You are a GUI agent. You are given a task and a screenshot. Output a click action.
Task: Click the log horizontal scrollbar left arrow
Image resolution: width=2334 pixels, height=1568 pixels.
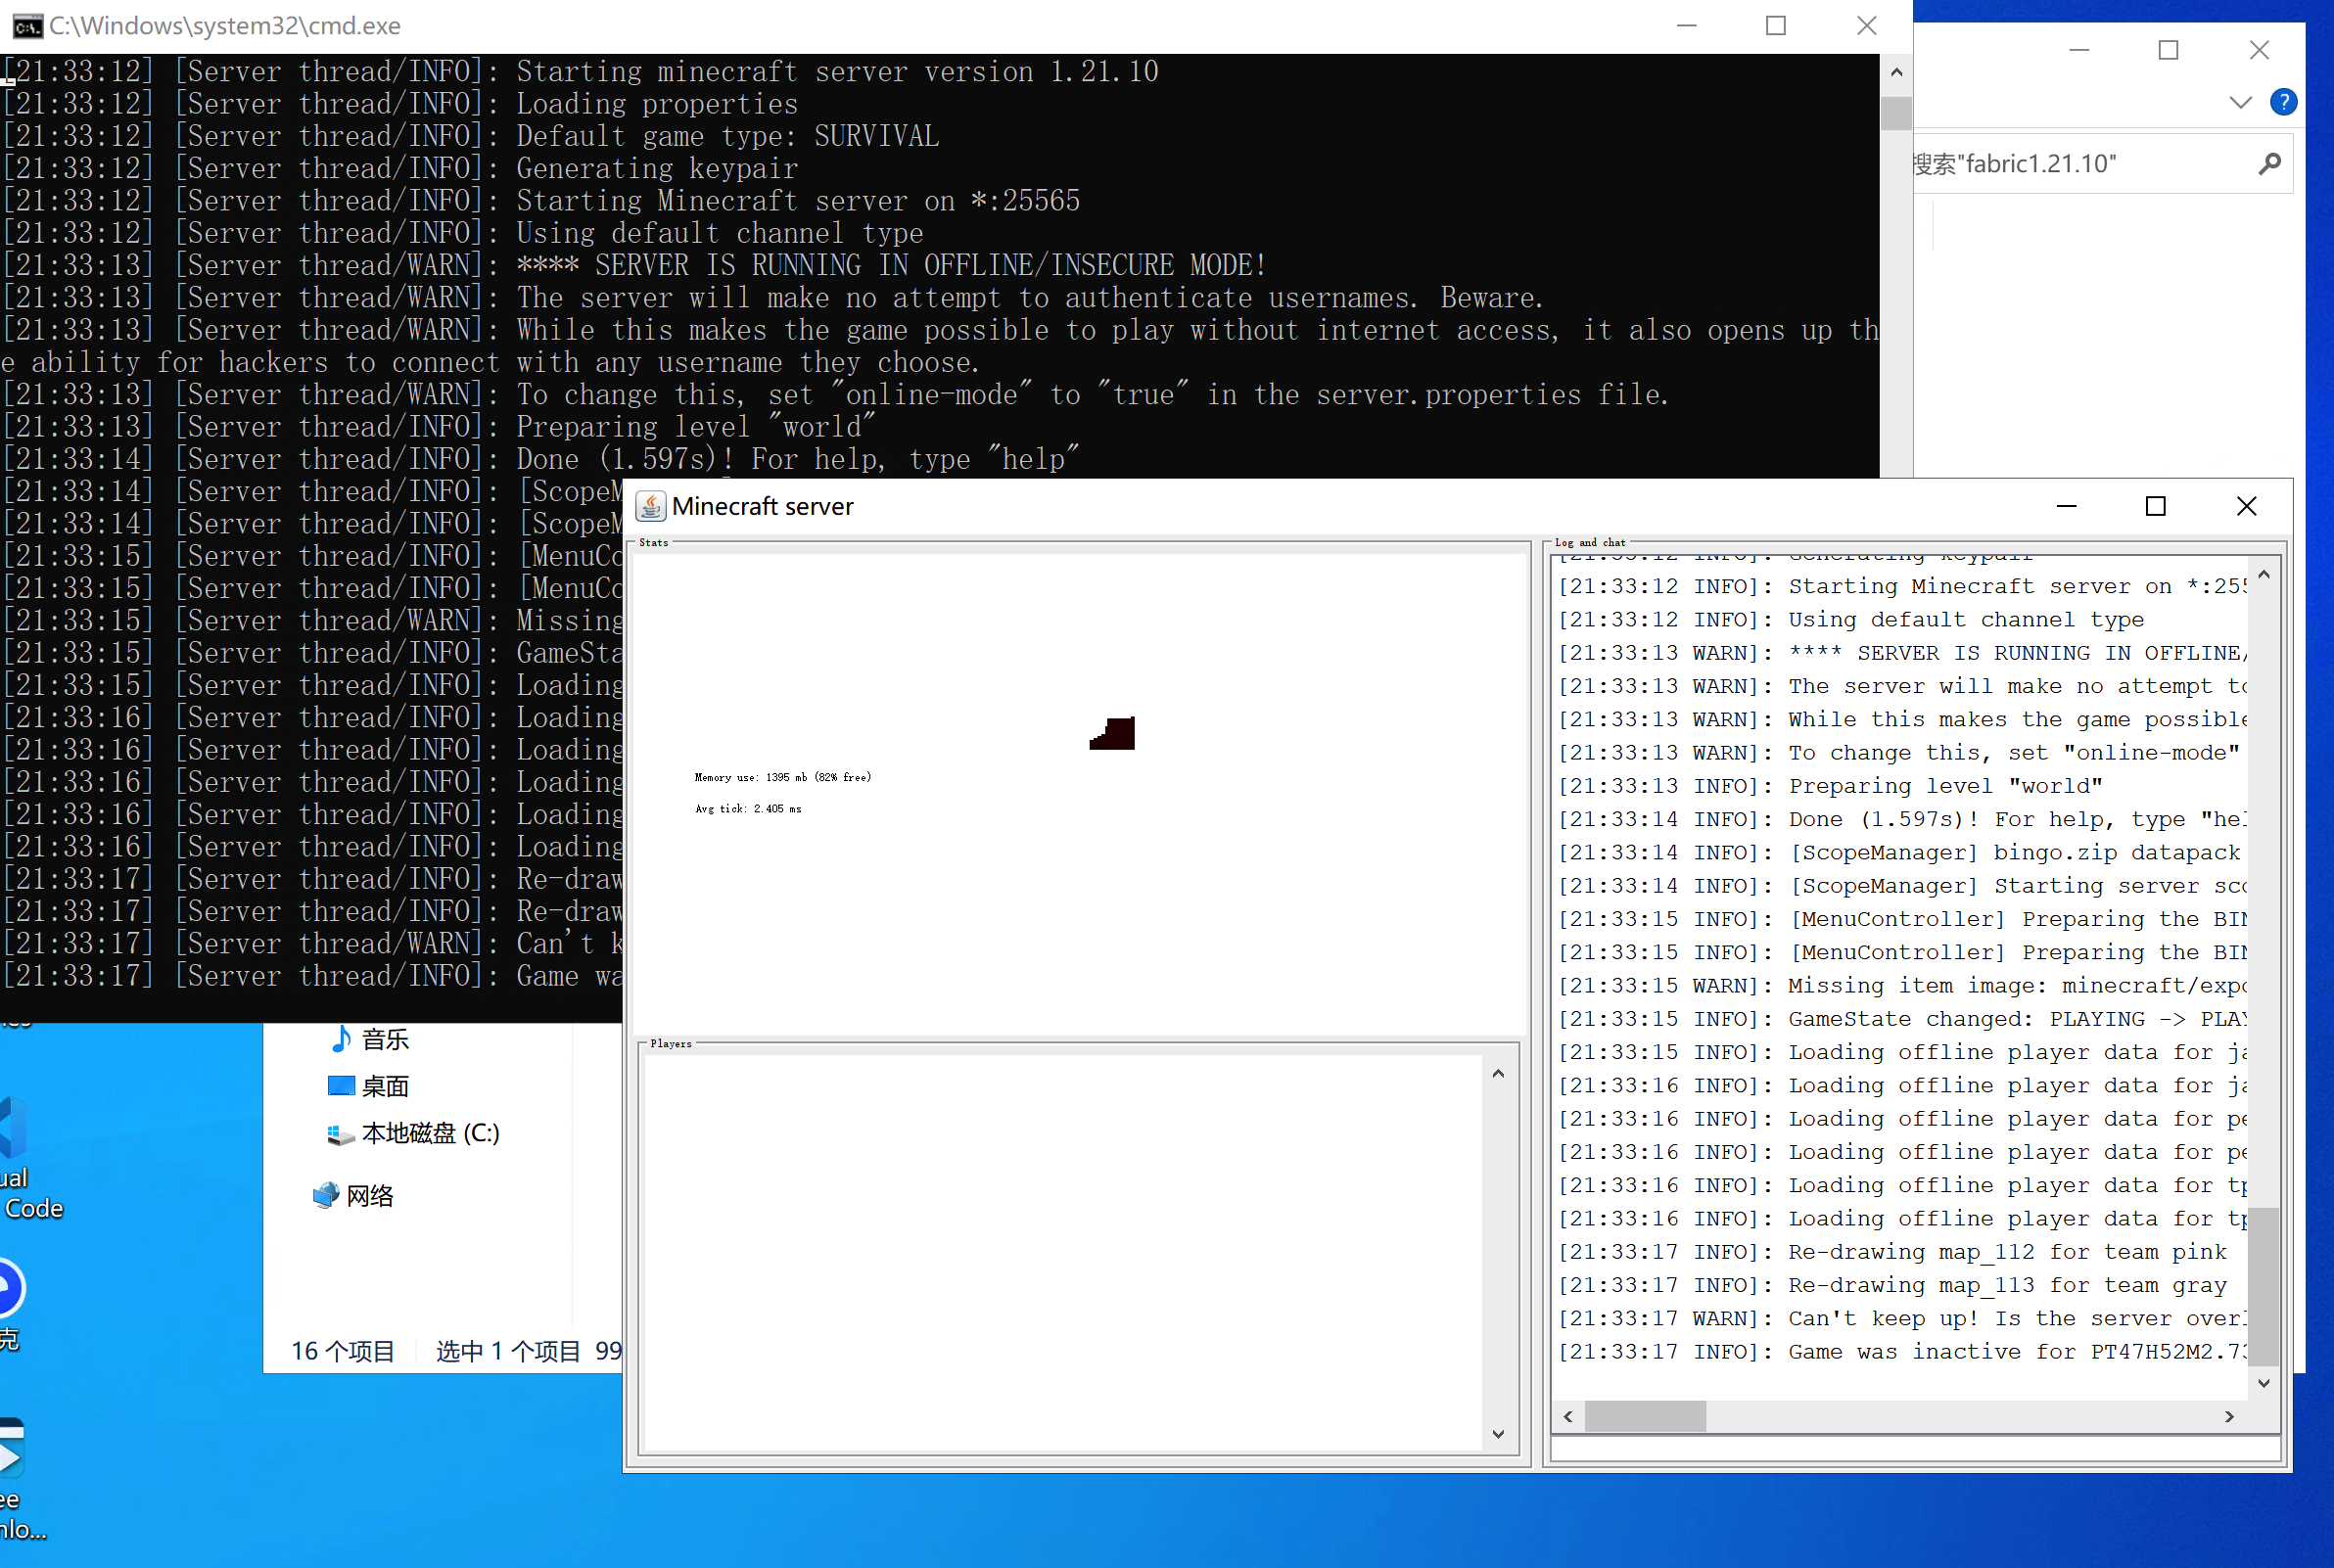pyautogui.click(x=1568, y=1417)
